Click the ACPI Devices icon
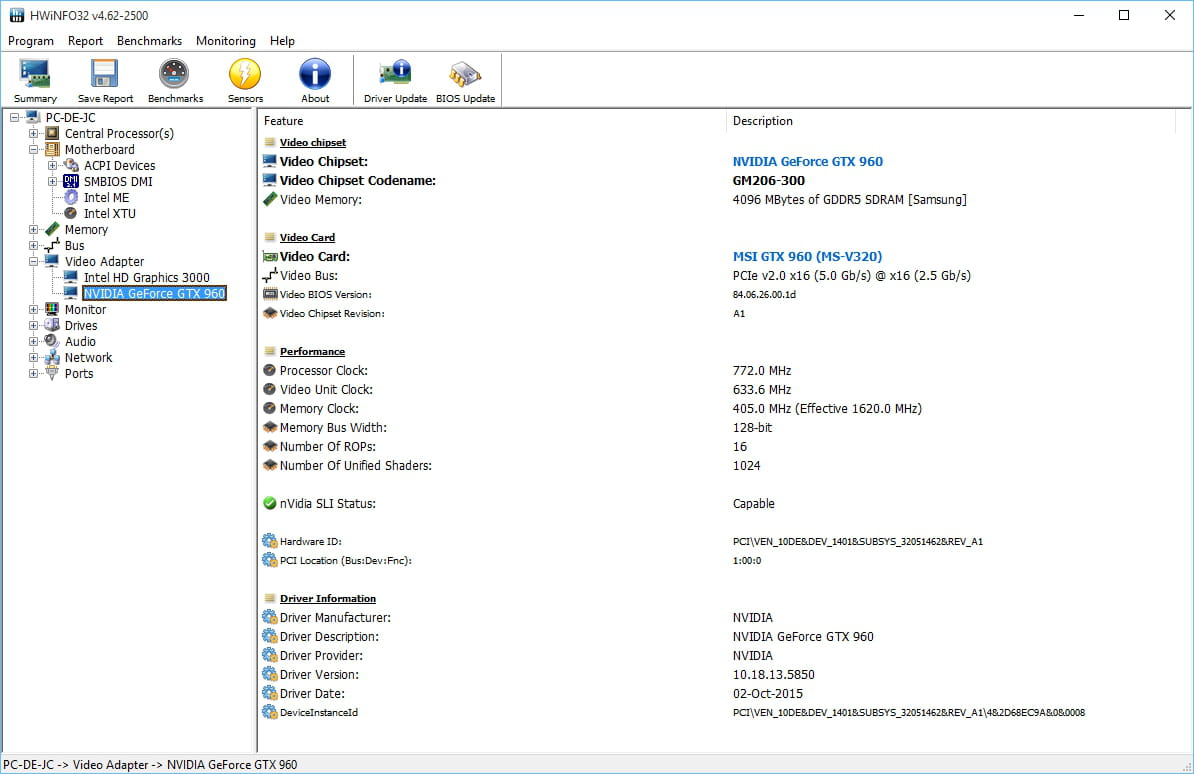This screenshot has height=774, width=1194. tap(71, 165)
